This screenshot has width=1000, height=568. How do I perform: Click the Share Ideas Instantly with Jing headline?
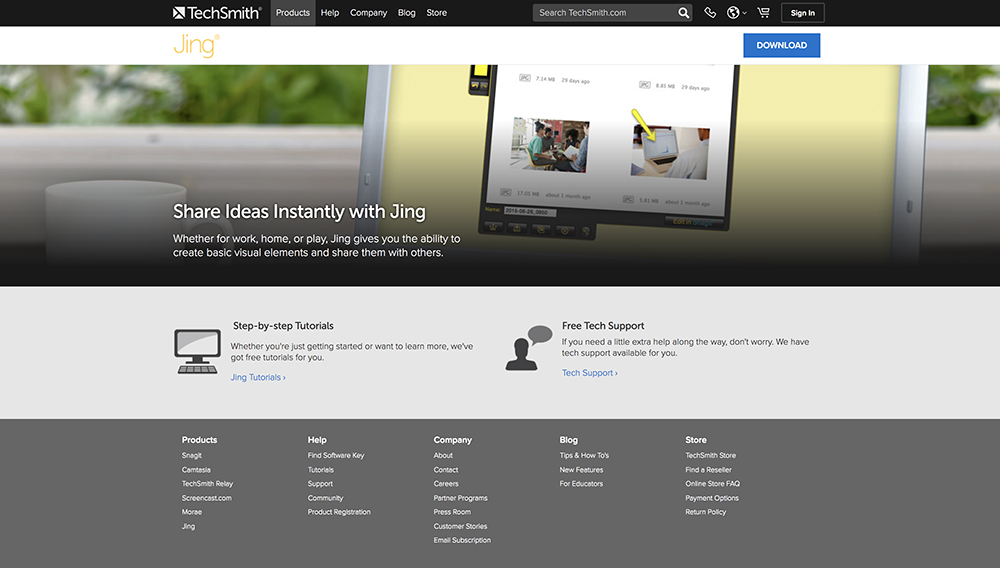click(x=299, y=212)
